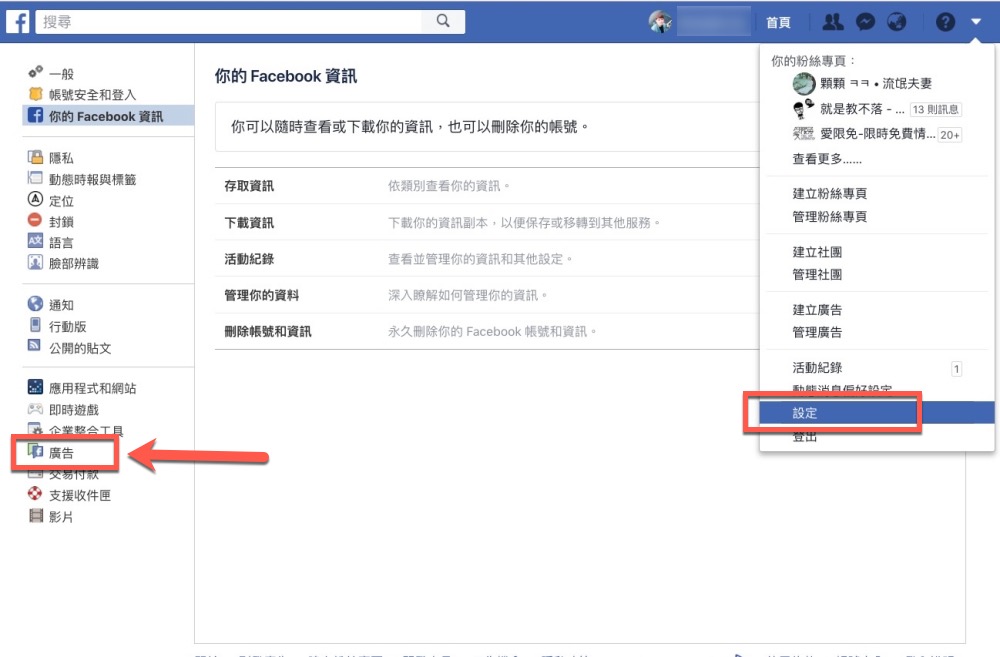Select 管理廣告 menu item
This screenshot has height=657, width=1000.
click(x=817, y=332)
